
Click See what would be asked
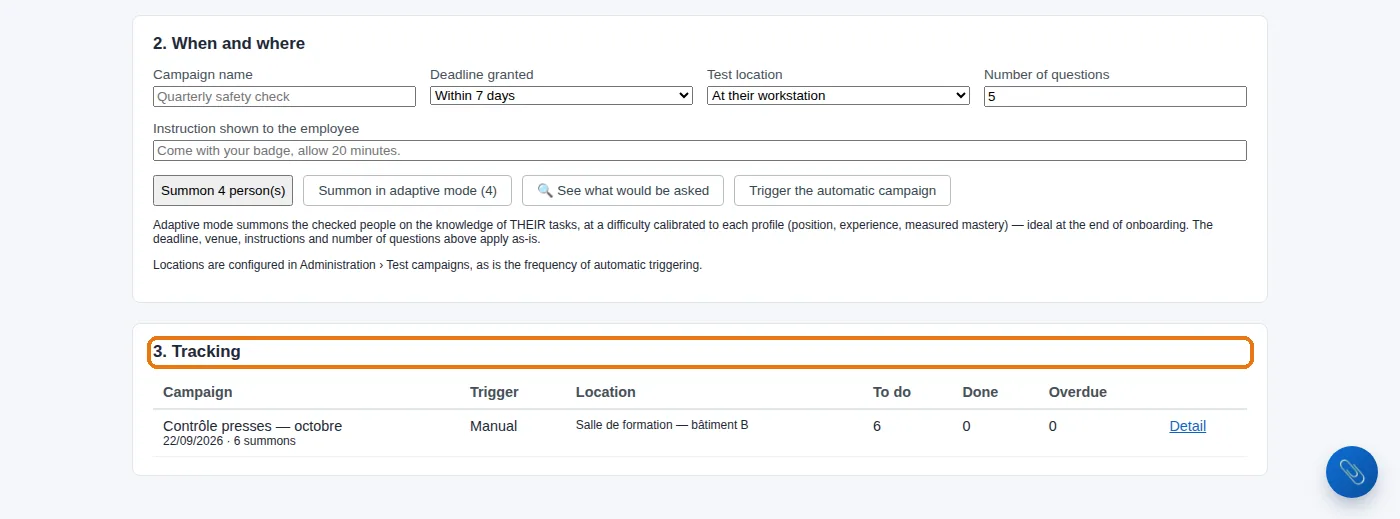pos(623,190)
